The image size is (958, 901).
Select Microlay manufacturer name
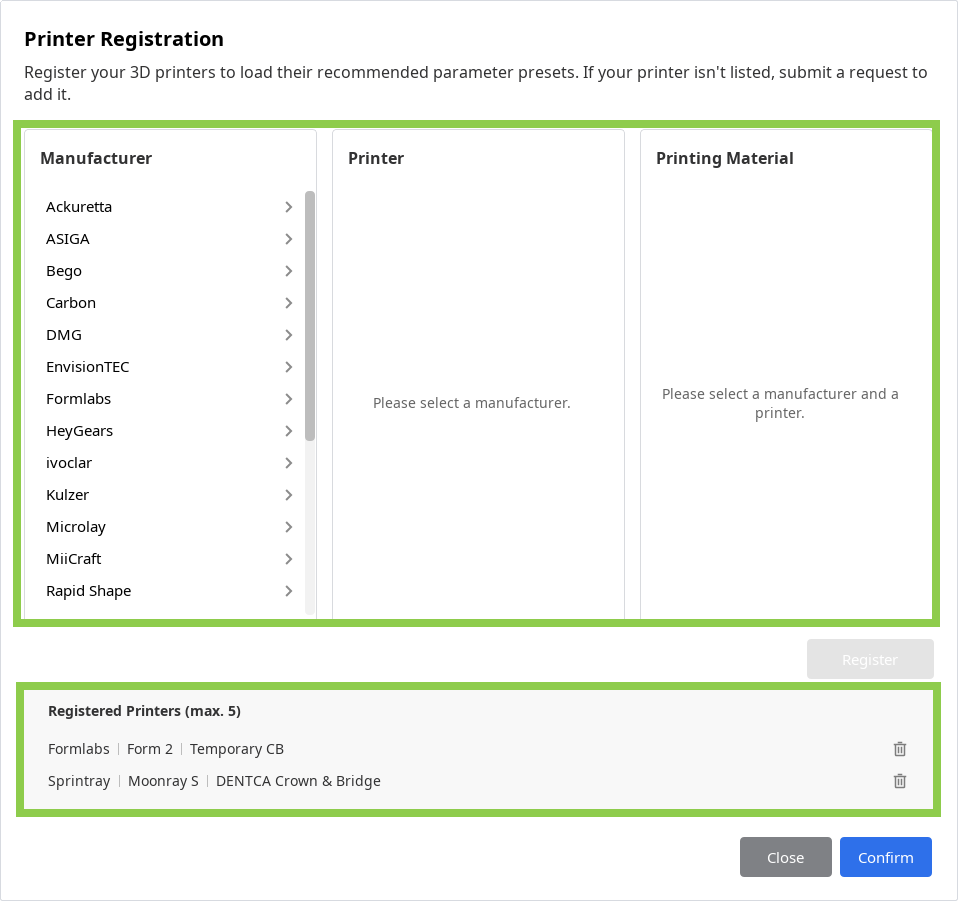click(76, 527)
